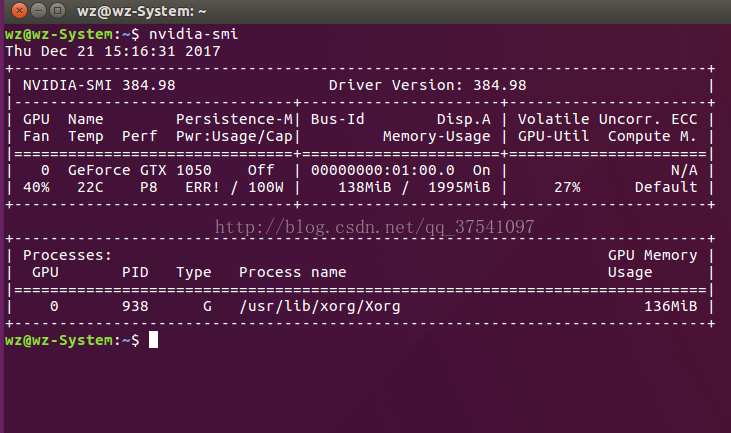Click the GPU-Util header
Screen dimensions: 731x433
click(x=553, y=137)
